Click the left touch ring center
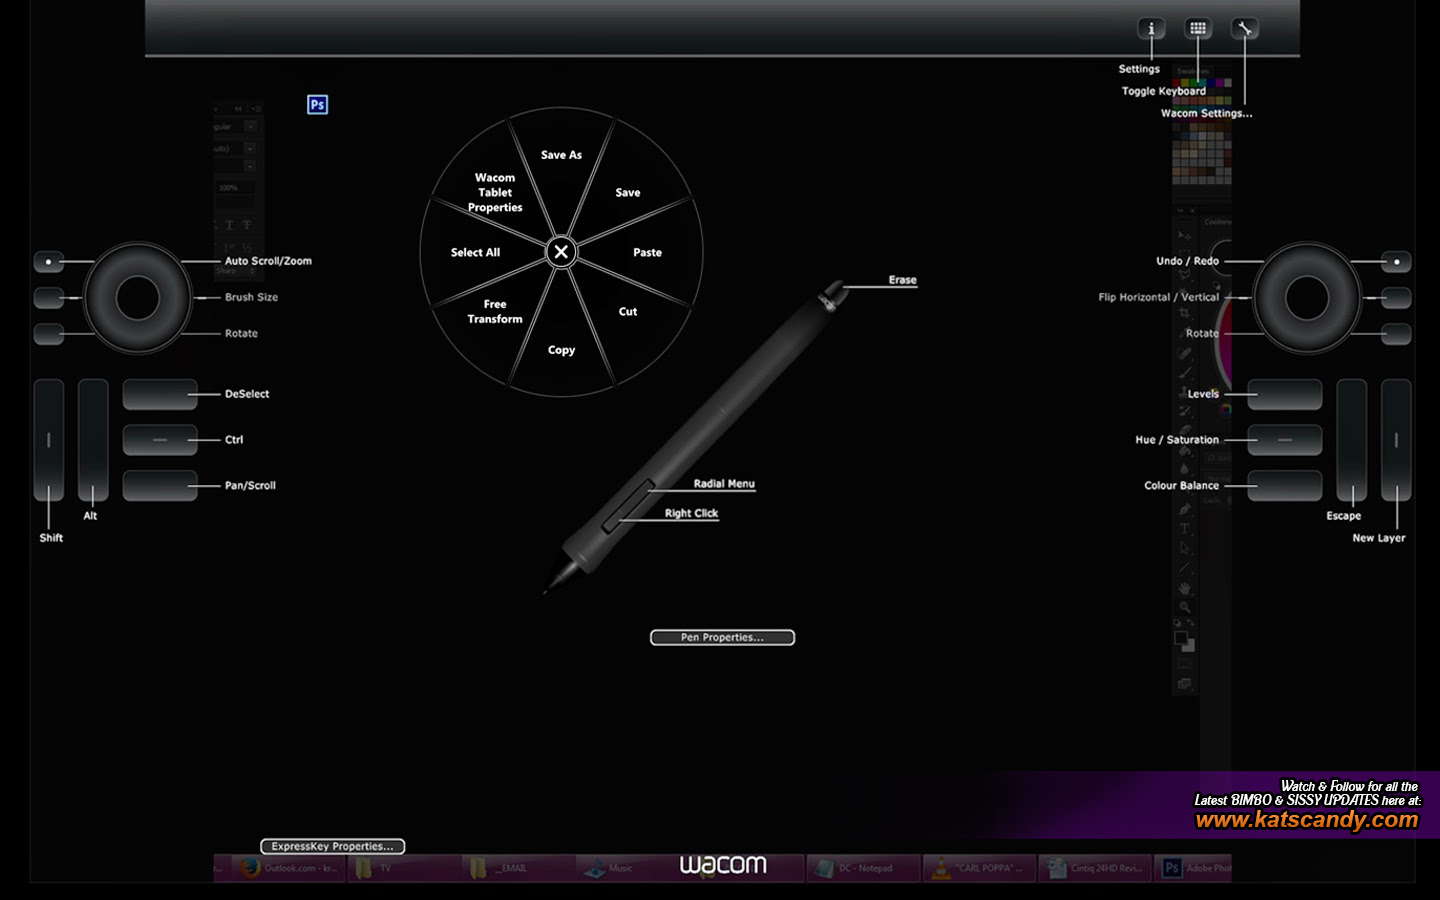Screen dimensions: 1440x900 [x=138, y=297]
